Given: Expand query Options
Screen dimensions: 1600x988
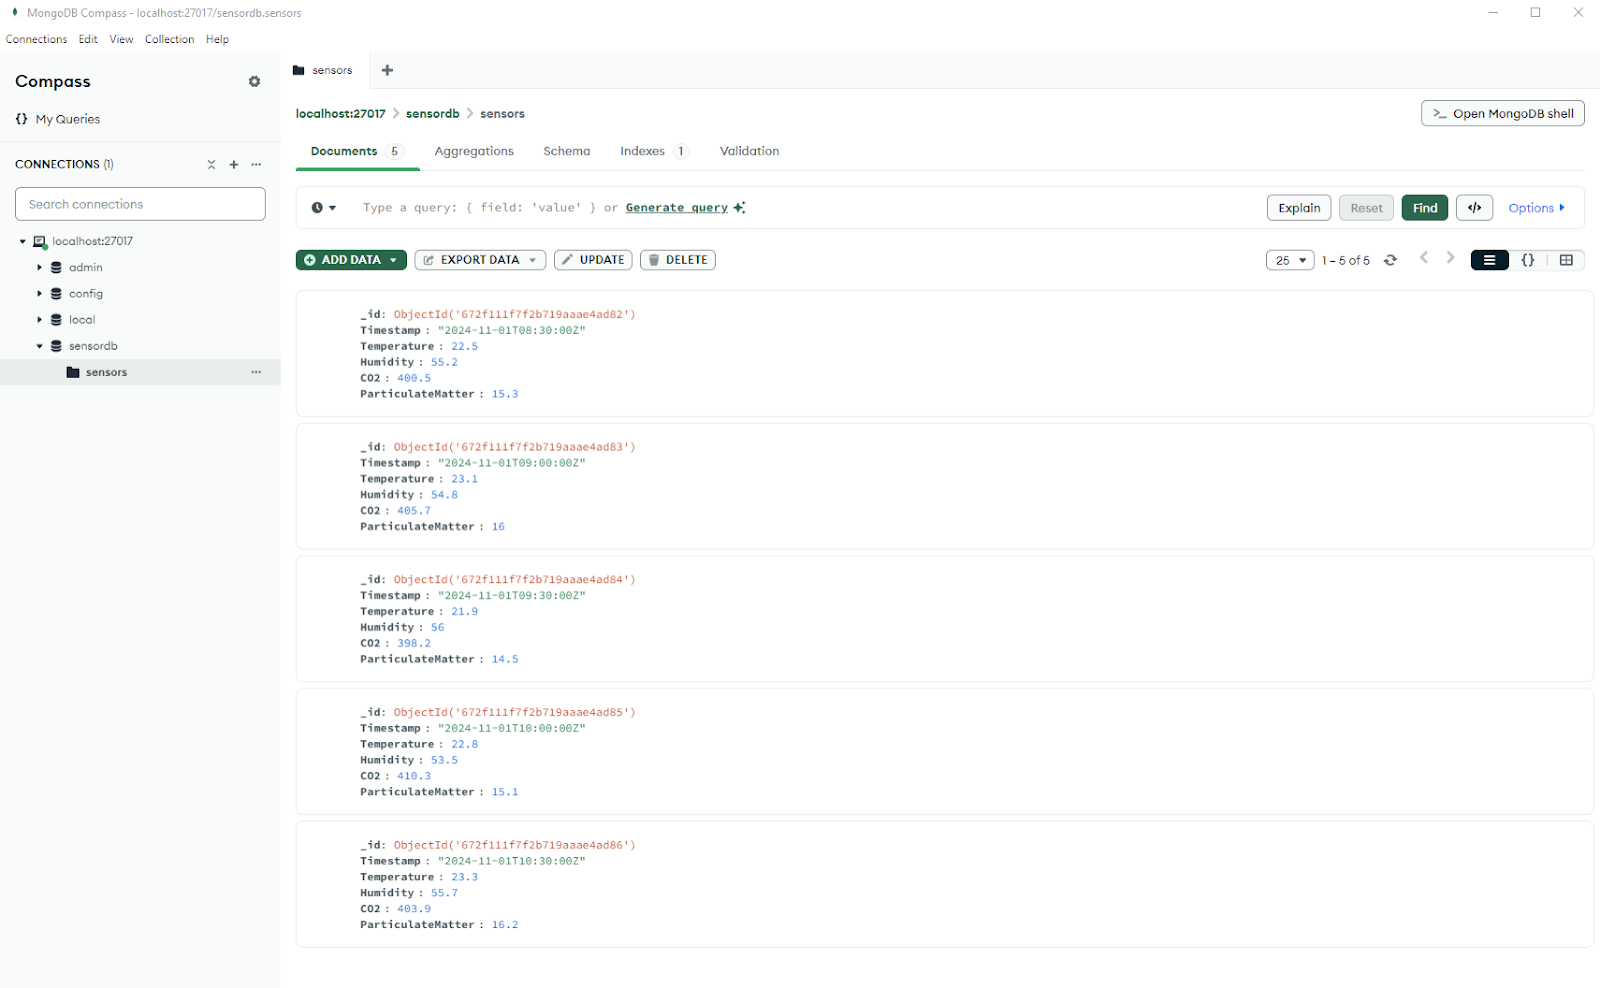Looking at the screenshot, I should (x=1536, y=208).
